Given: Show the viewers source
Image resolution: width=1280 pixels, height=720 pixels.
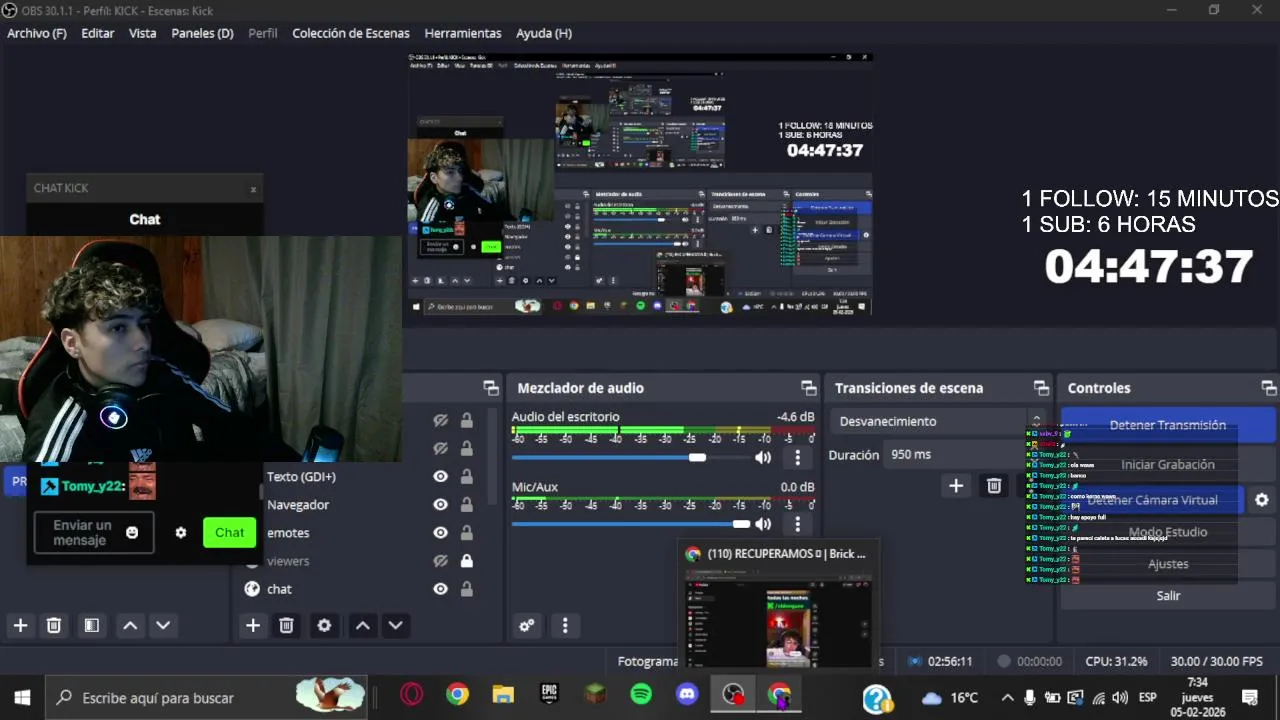Looking at the screenshot, I should (x=440, y=561).
